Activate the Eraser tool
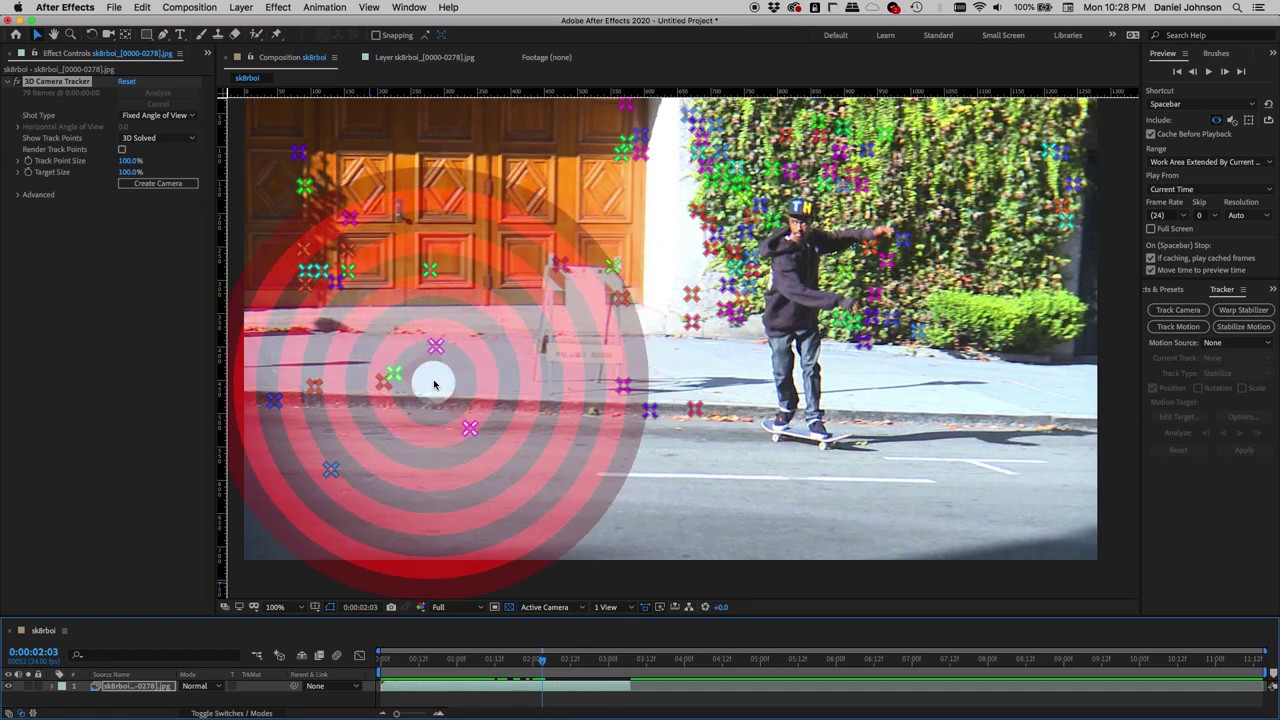 coord(235,35)
